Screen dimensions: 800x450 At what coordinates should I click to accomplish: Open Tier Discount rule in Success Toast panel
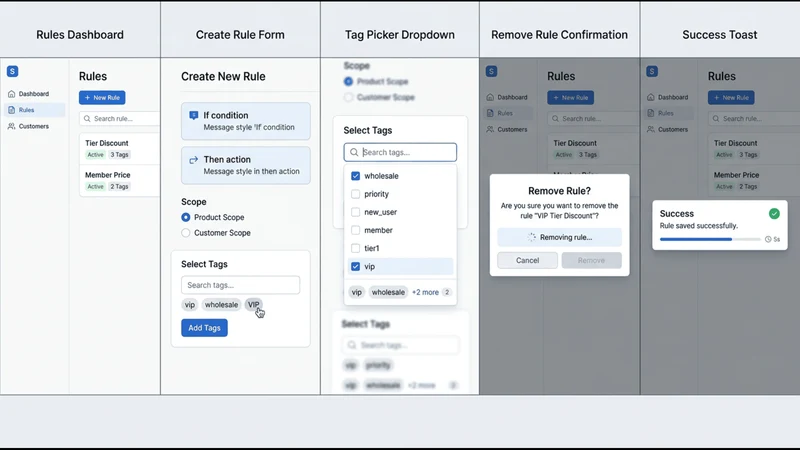[x=754, y=148]
